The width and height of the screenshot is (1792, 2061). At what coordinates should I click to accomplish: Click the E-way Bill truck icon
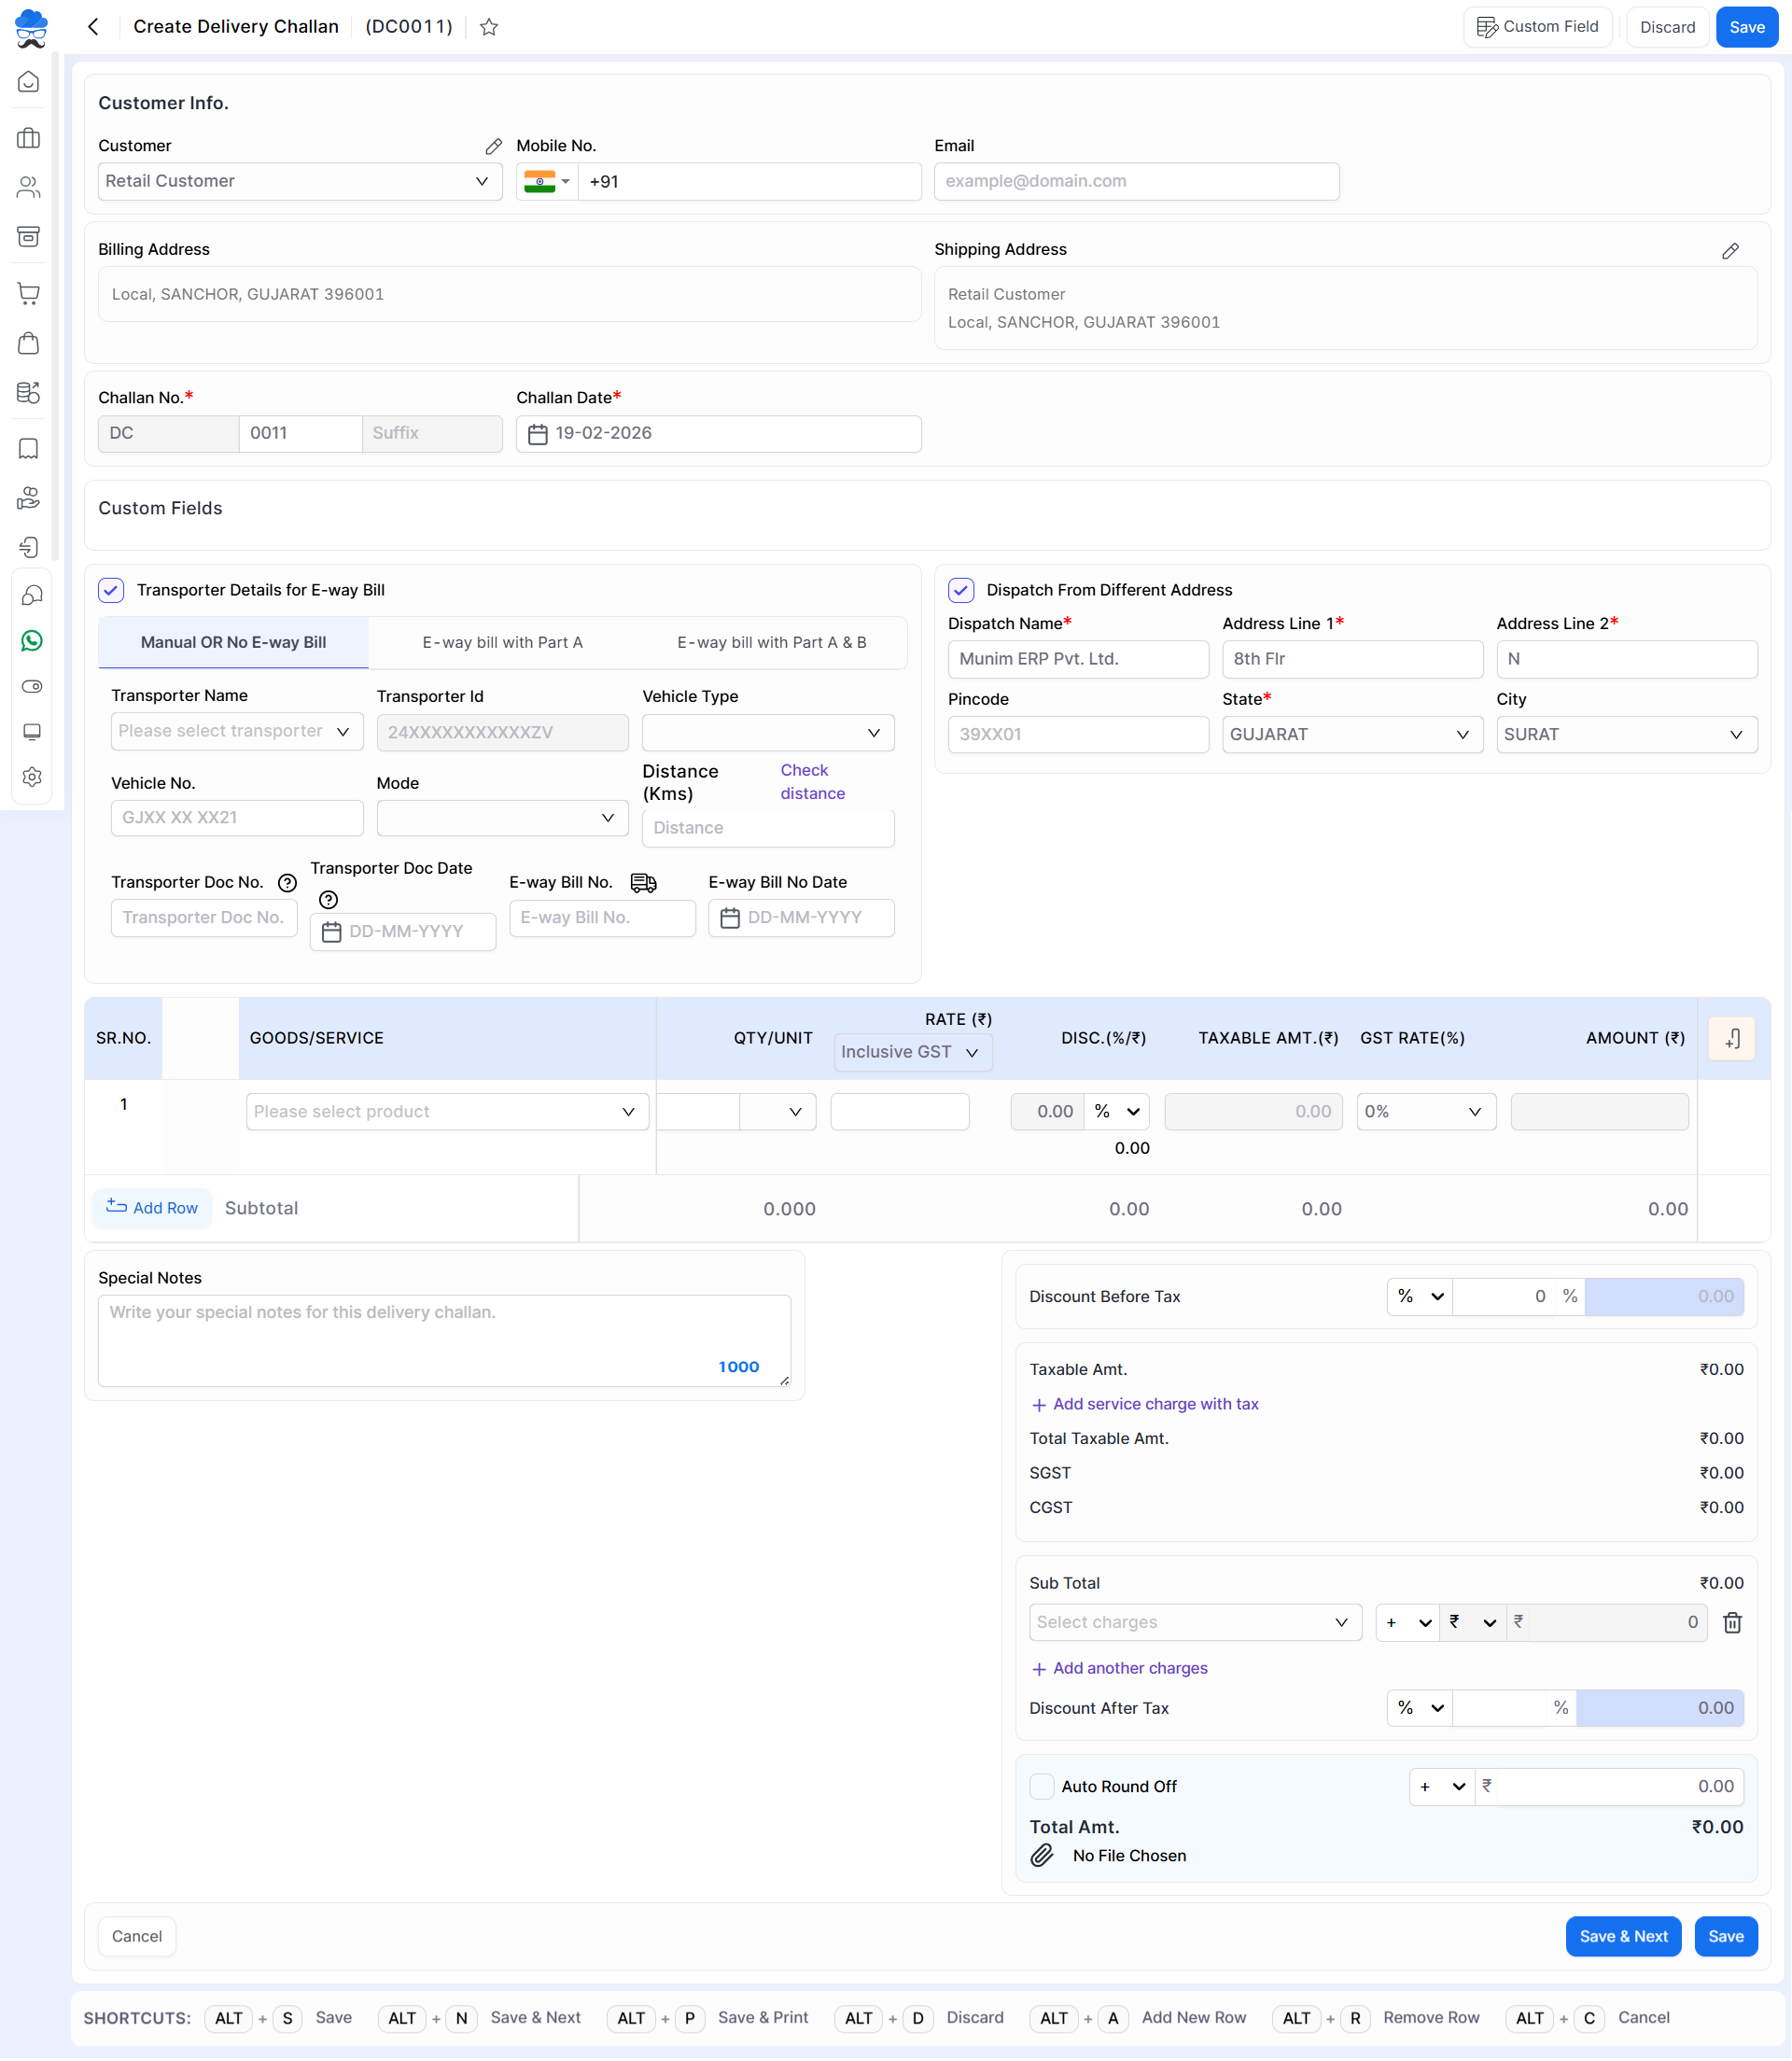click(643, 882)
